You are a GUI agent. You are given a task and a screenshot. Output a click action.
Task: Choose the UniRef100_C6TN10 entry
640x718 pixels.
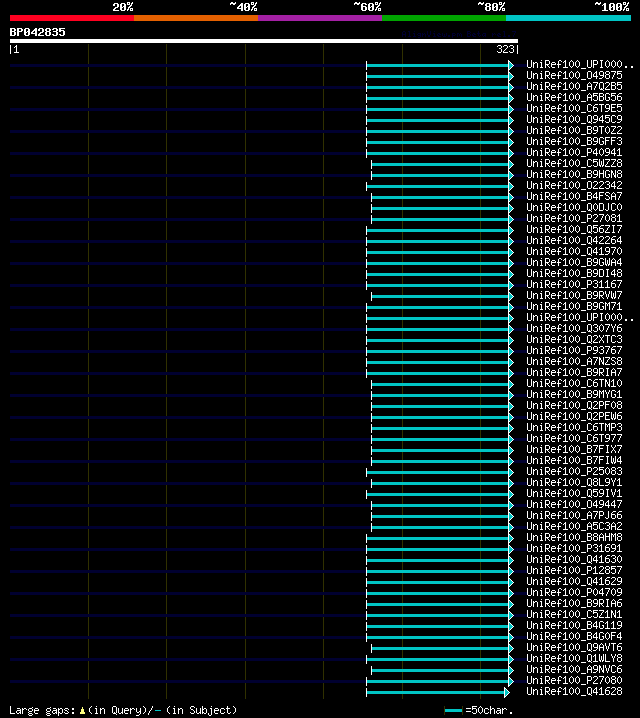[x=574, y=383]
